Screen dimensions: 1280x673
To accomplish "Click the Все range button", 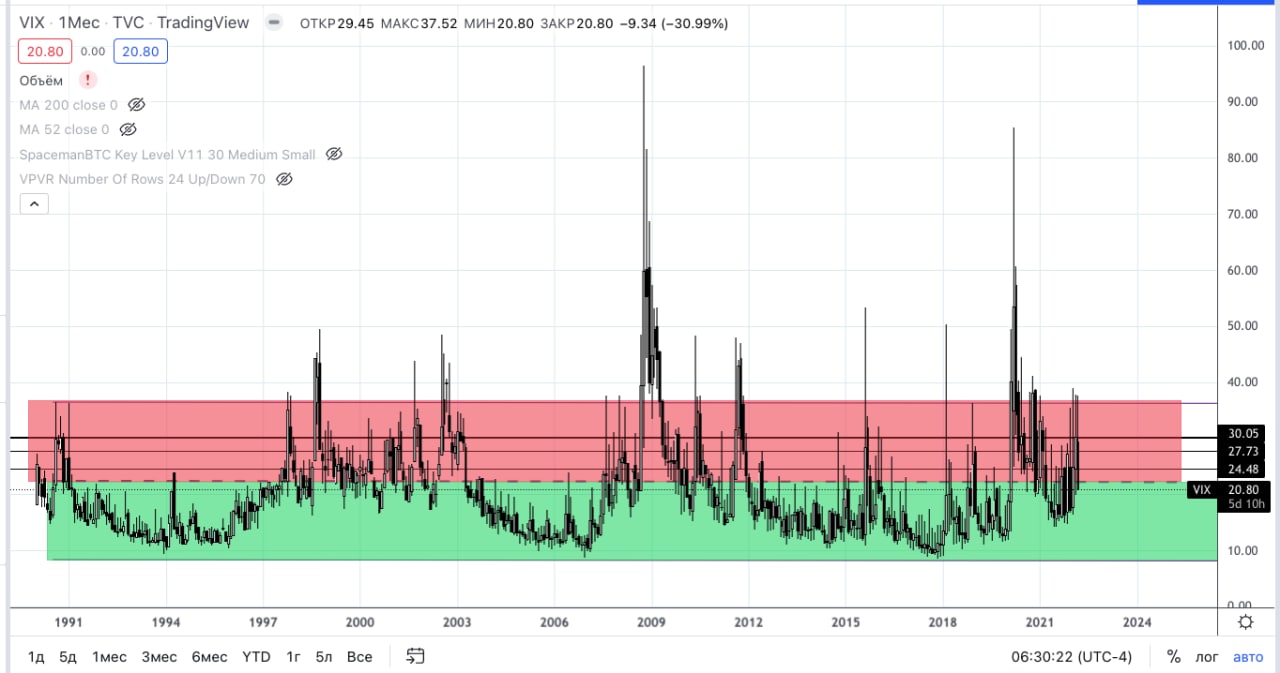I will [x=359, y=657].
